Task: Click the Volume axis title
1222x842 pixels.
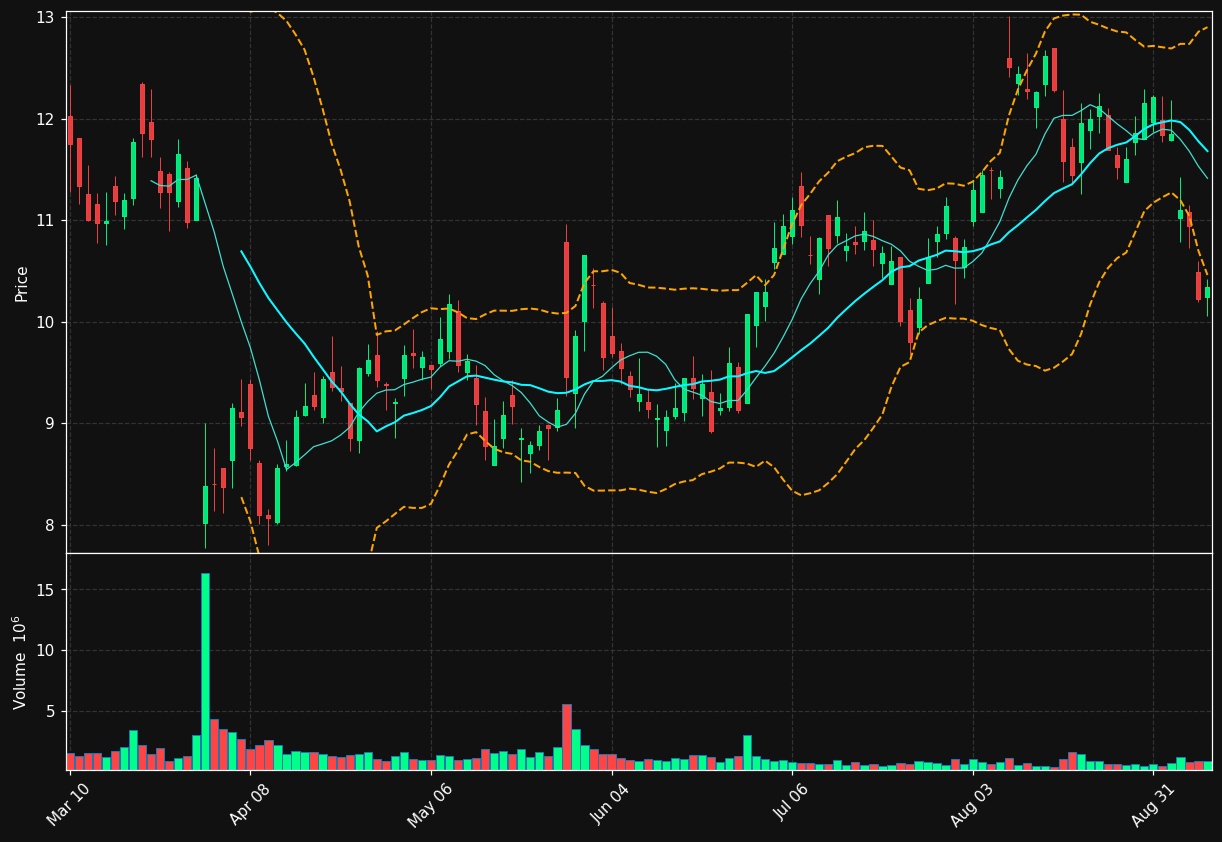Action: 20,662
